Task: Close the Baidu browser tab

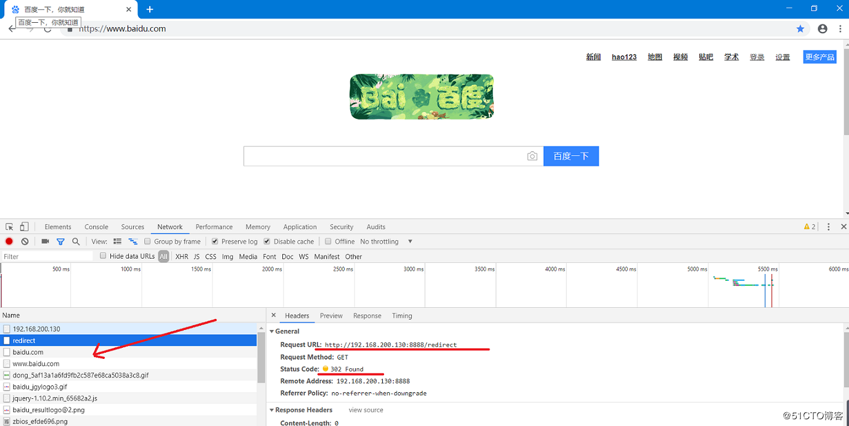Action: point(129,9)
